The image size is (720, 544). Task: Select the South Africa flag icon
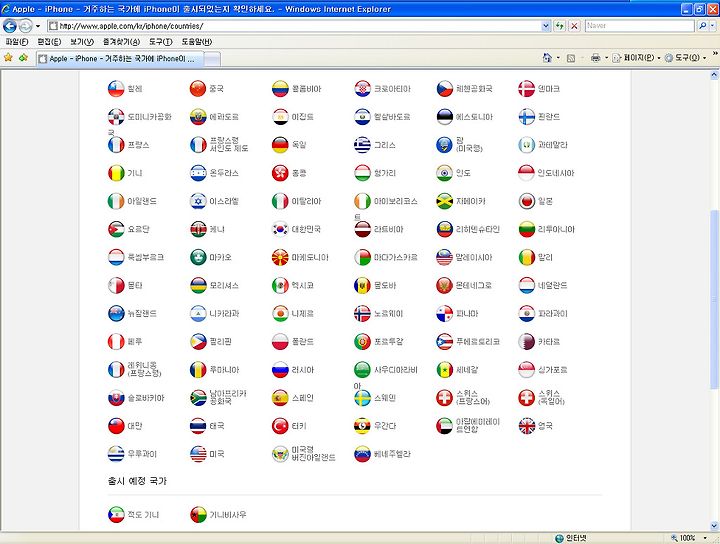pos(198,398)
